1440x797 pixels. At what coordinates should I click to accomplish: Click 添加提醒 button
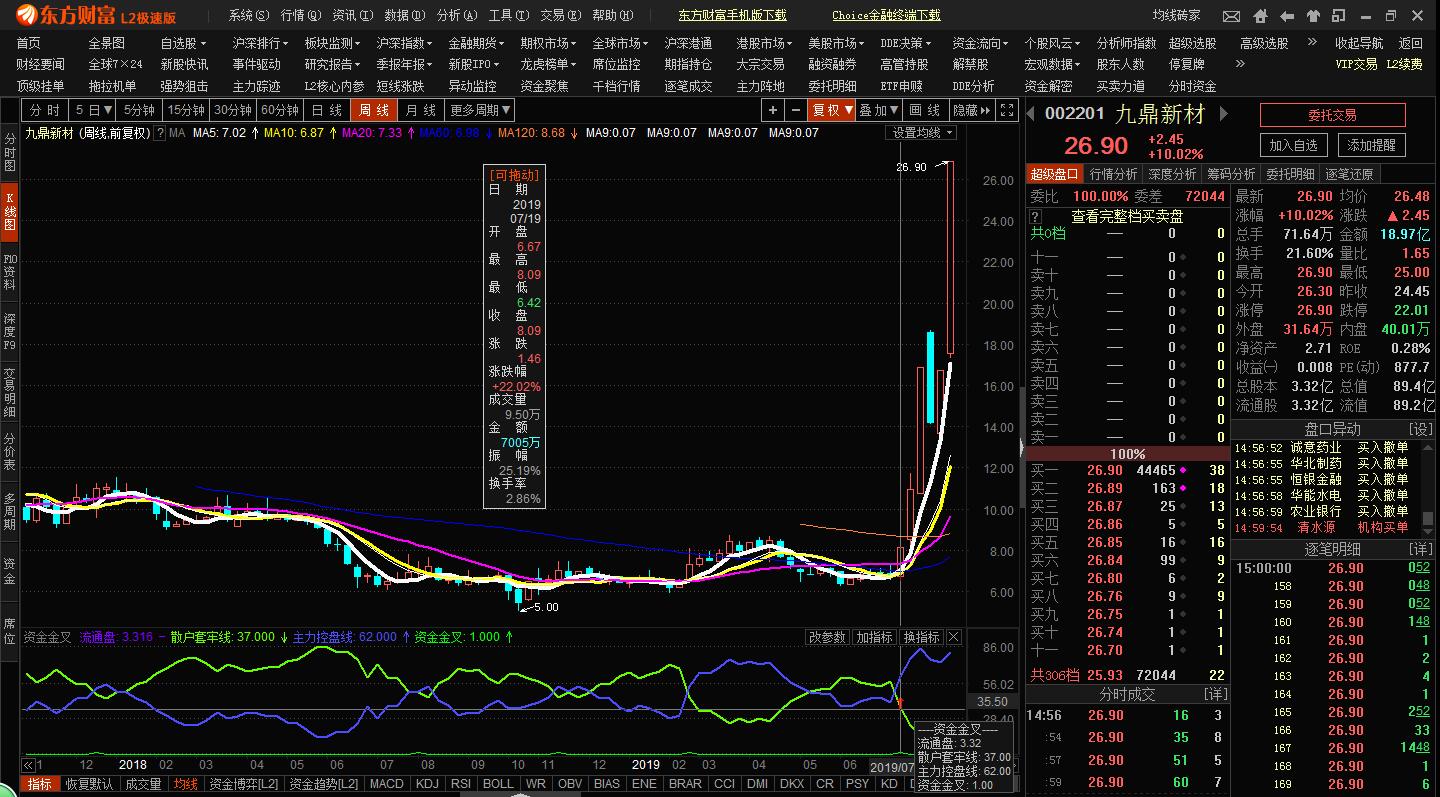click(x=1372, y=145)
